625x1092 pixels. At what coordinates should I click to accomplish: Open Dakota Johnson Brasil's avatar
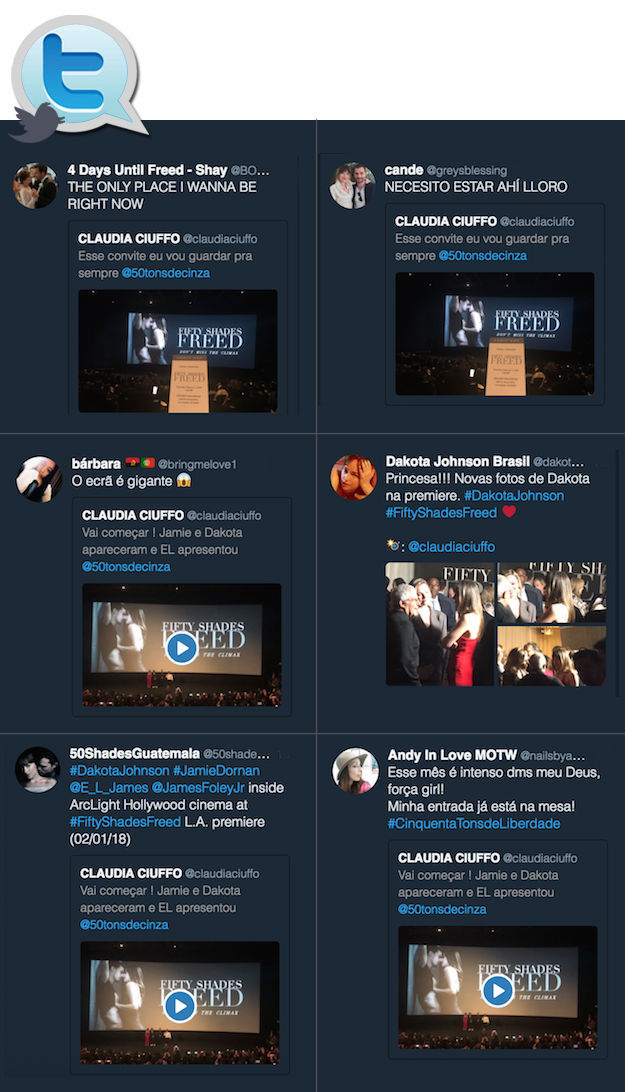point(353,477)
